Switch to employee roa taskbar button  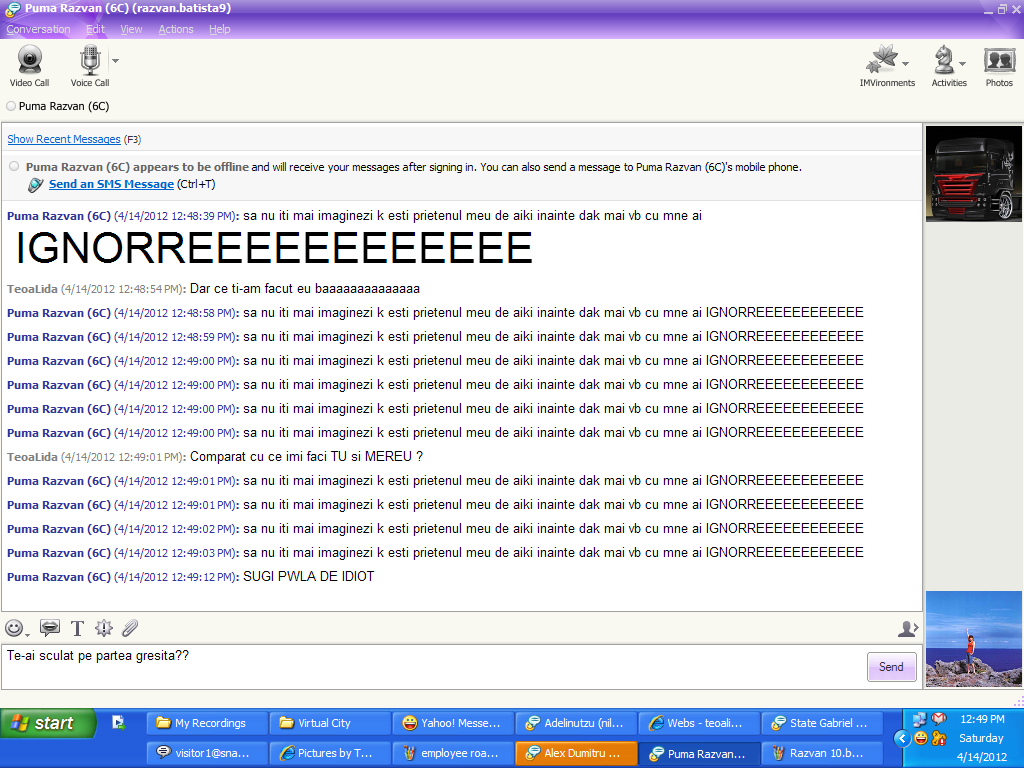click(453, 753)
